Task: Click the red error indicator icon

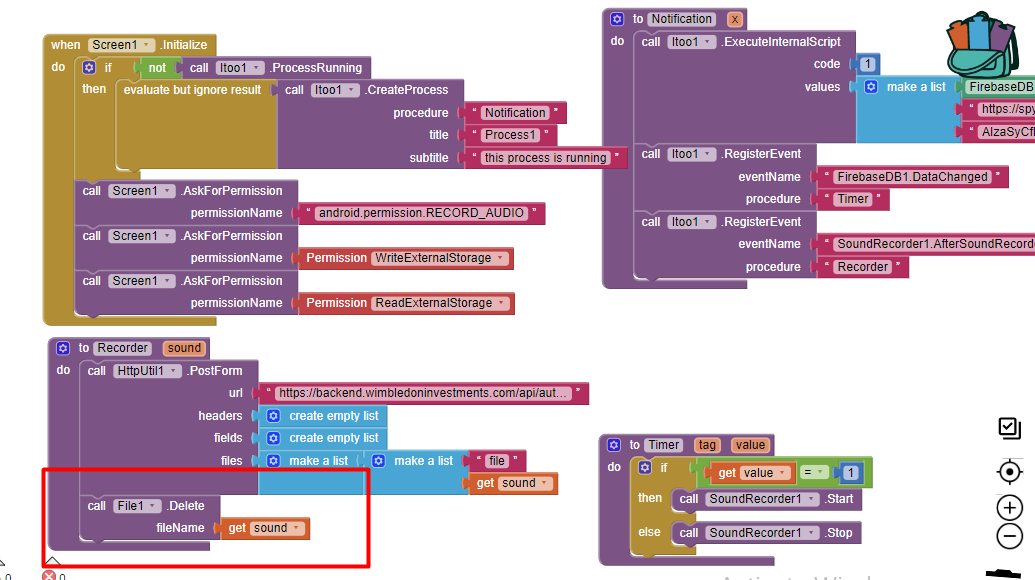Action: coord(49,576)
